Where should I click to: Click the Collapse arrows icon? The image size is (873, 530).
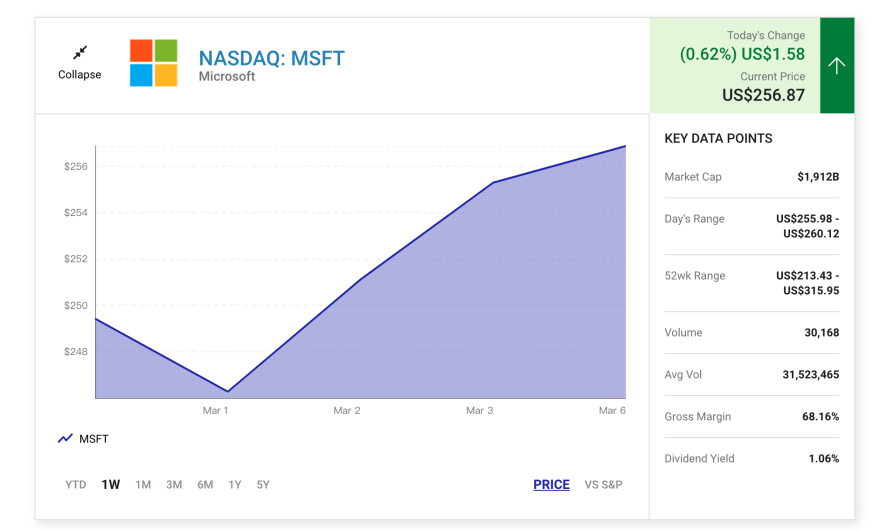click(80, 52)
